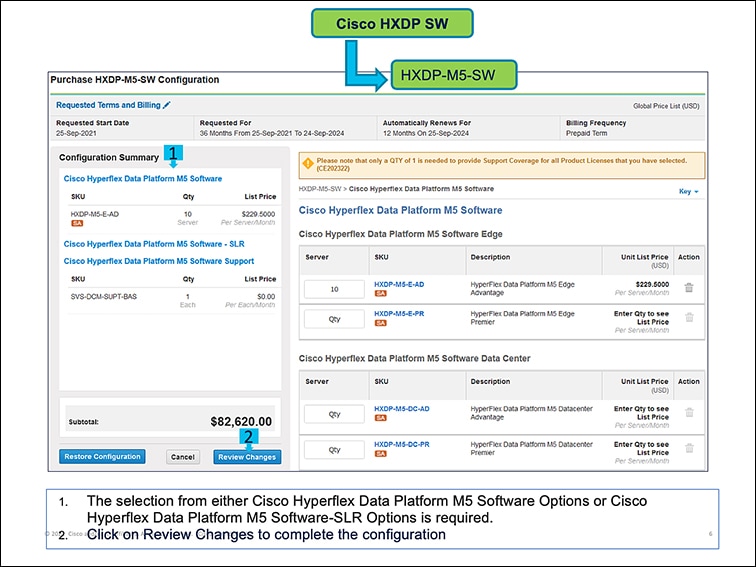This screenshot has width=756, height=567.
Task: Open Cisco Hyperflex M5 Software Support link
Action: (159, 261)
